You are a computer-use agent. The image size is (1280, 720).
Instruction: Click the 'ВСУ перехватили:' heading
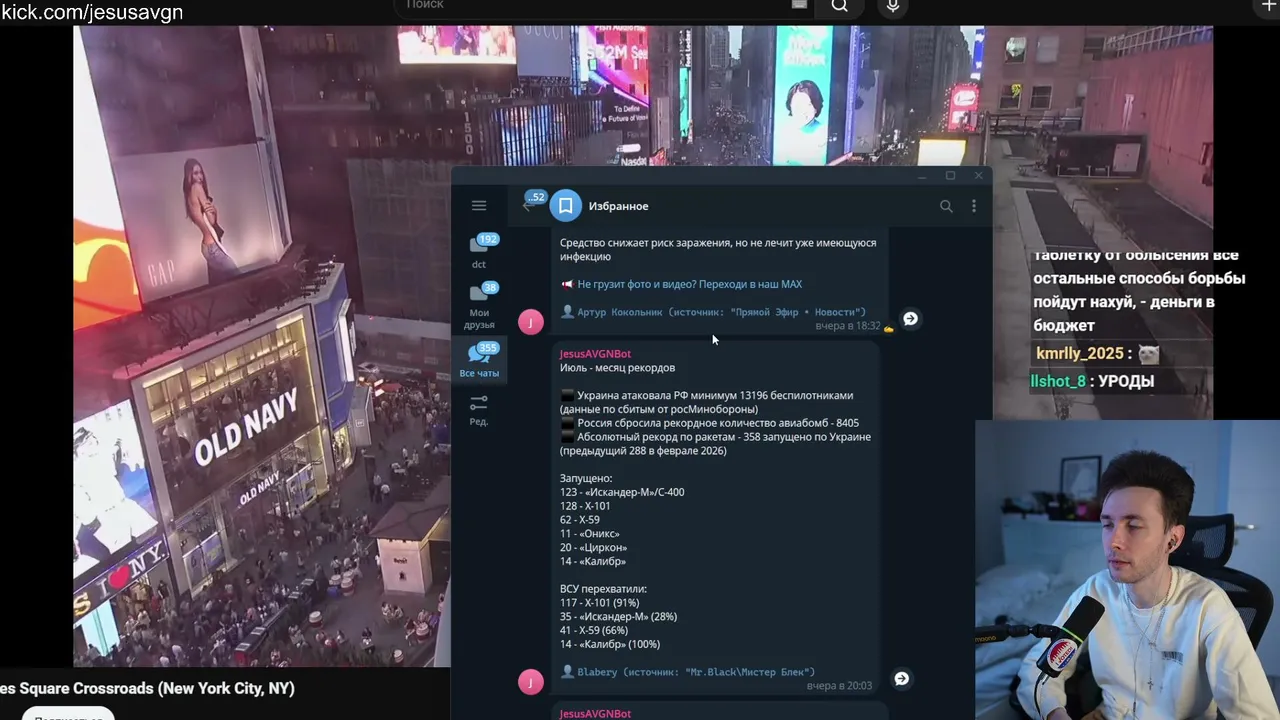603,589
